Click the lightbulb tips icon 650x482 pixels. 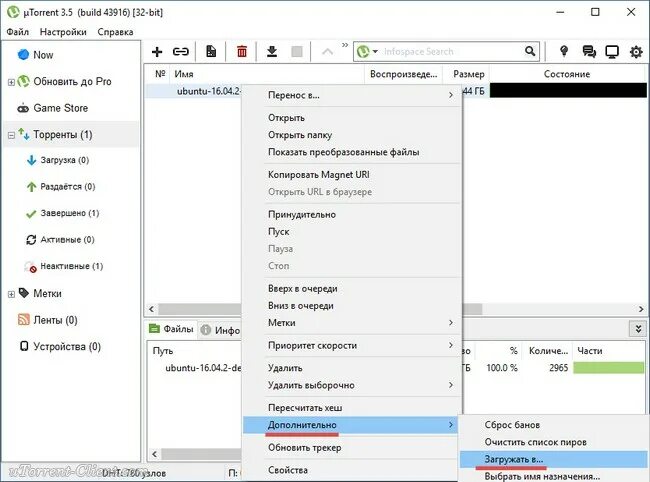click(564, 51)
